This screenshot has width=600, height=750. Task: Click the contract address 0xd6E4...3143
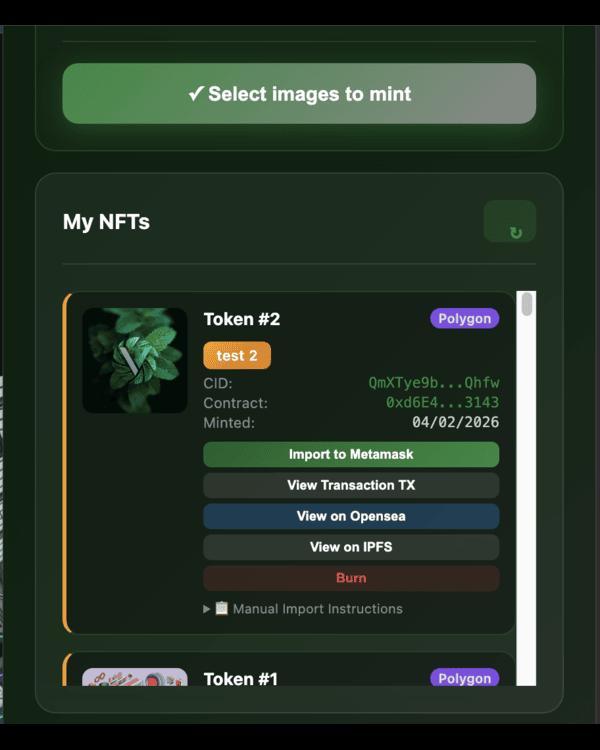(443, 403)
